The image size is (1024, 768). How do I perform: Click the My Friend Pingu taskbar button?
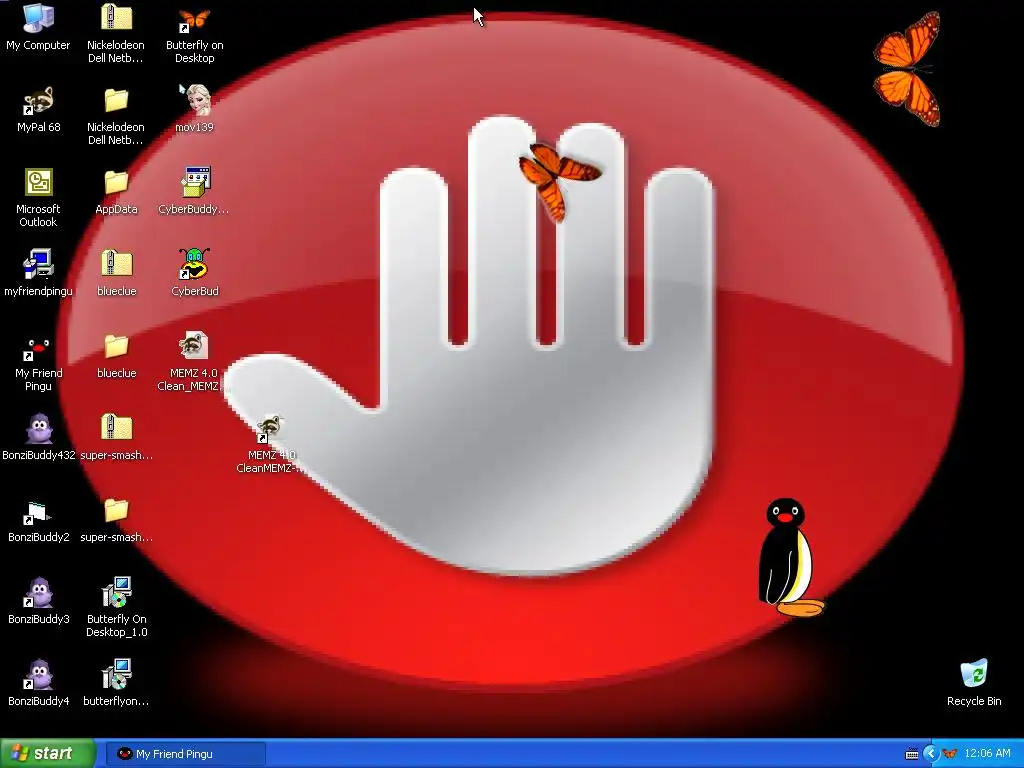tap(186, 754)
